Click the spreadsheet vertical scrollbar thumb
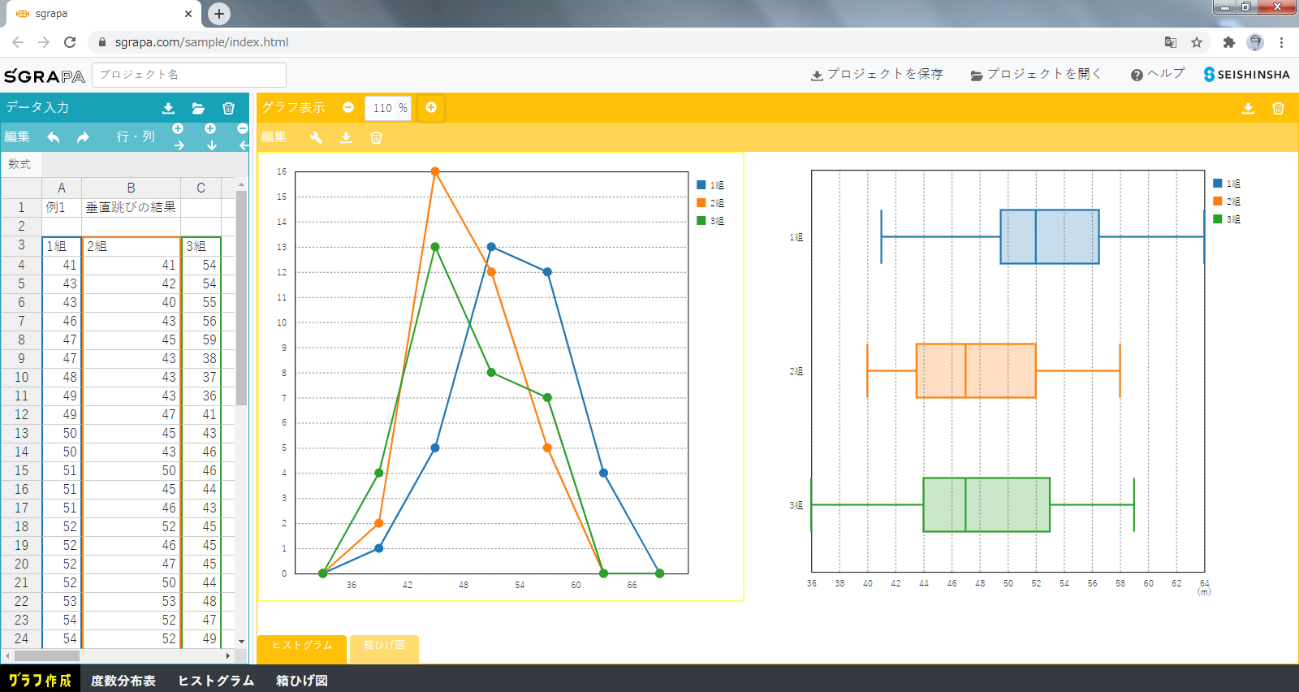 point(241,297)
